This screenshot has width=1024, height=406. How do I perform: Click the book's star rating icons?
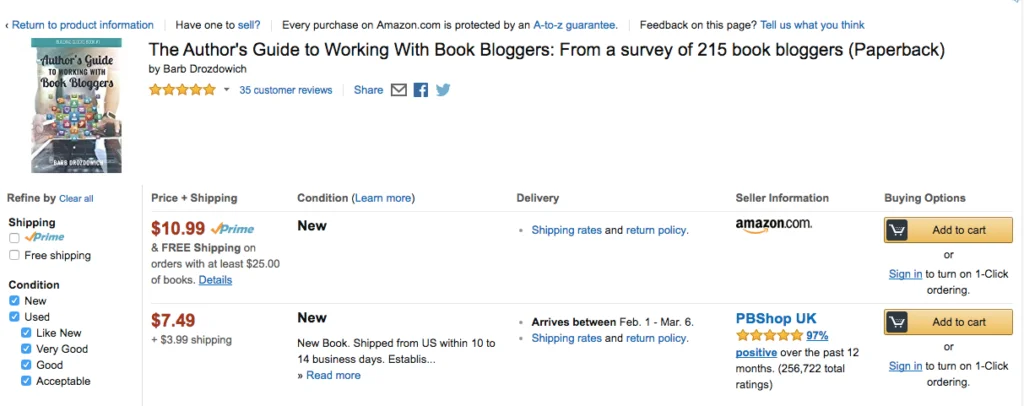point(182,90)
